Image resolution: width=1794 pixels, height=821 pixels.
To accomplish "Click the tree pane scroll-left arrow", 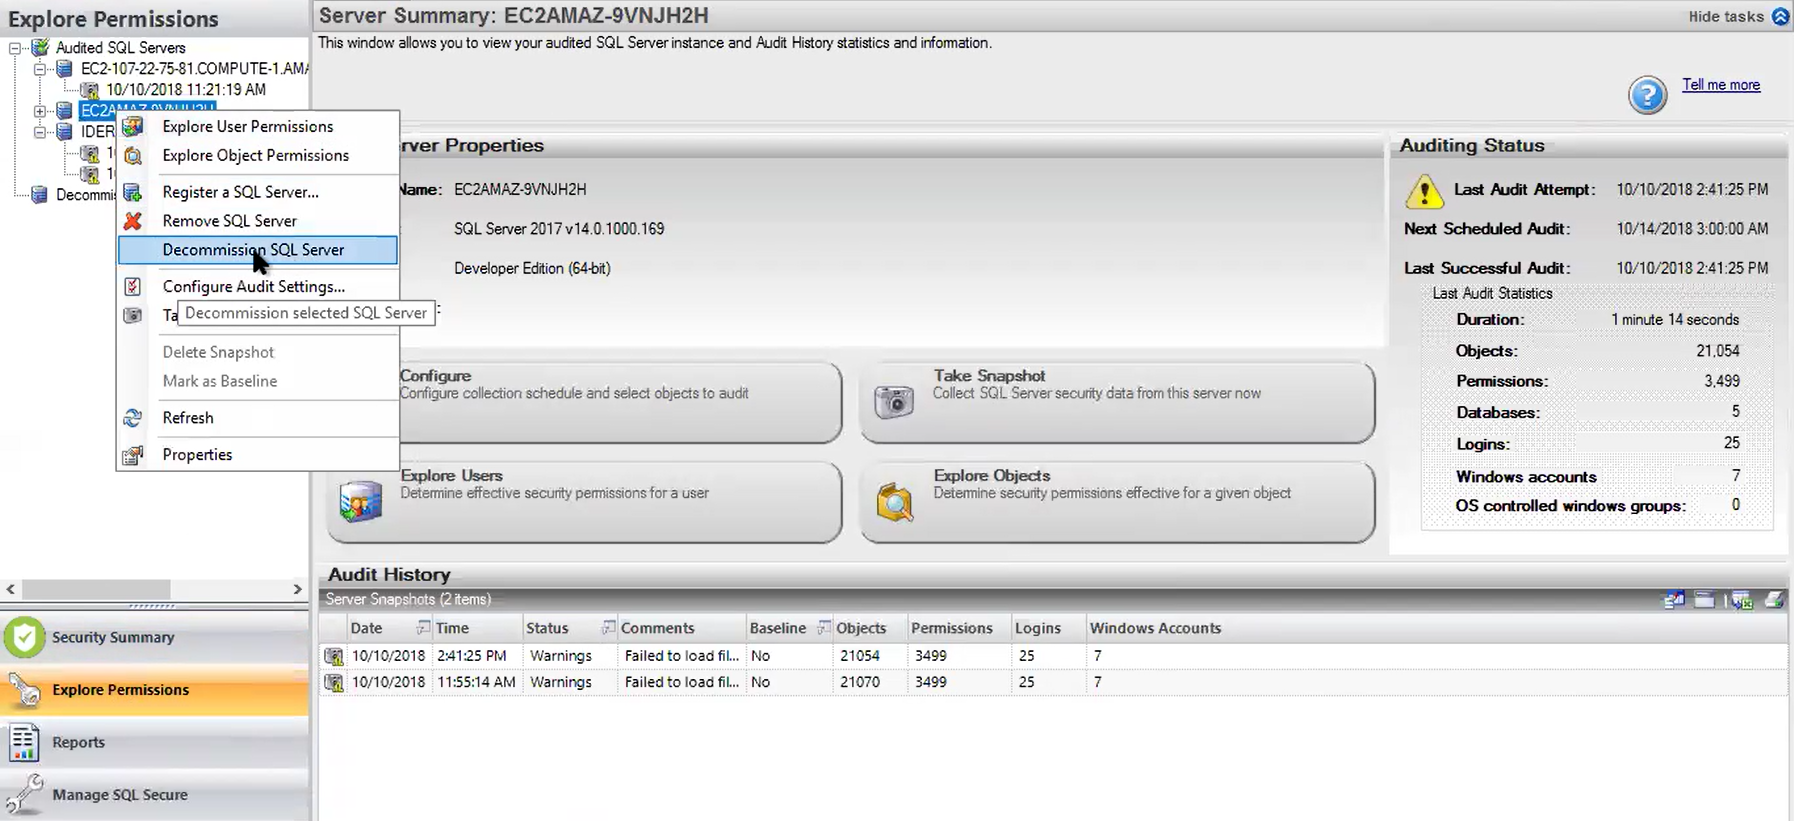I will [11, 590].
